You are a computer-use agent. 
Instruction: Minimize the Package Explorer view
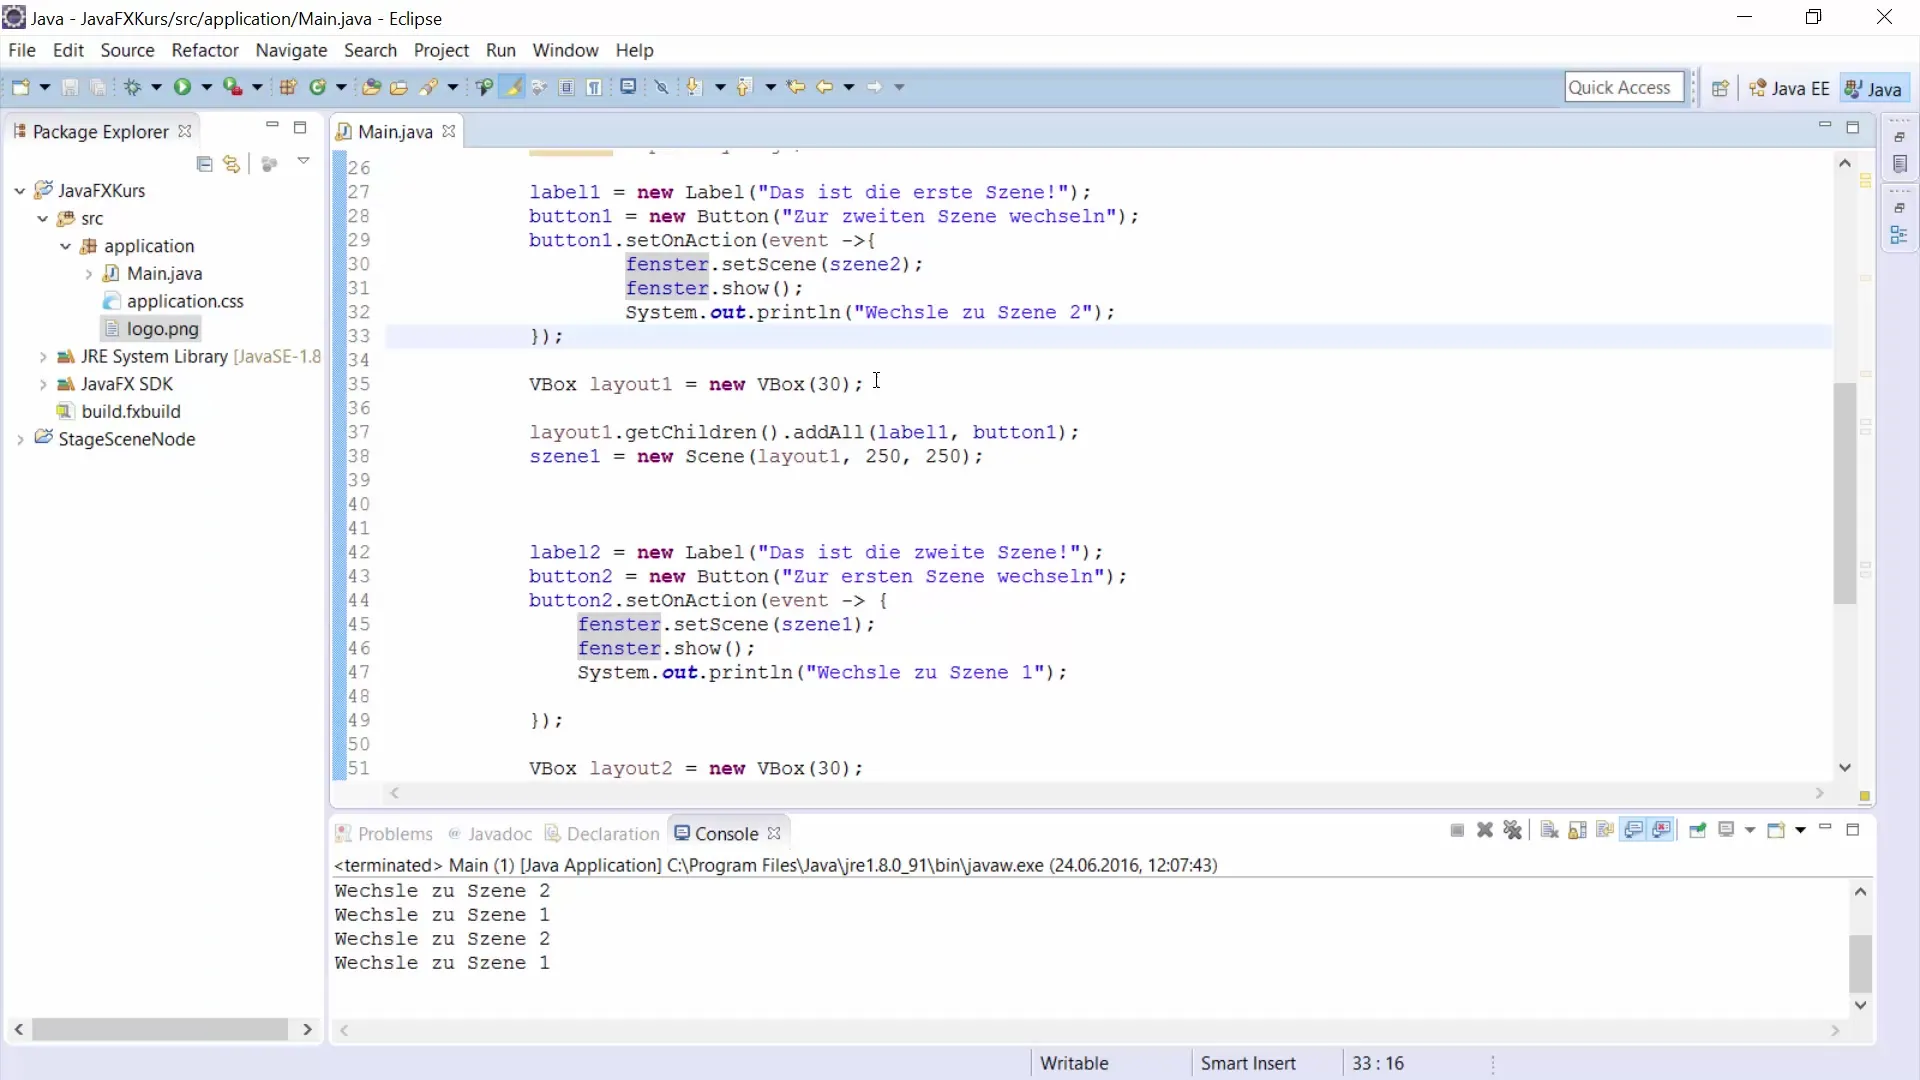[272, 126]
